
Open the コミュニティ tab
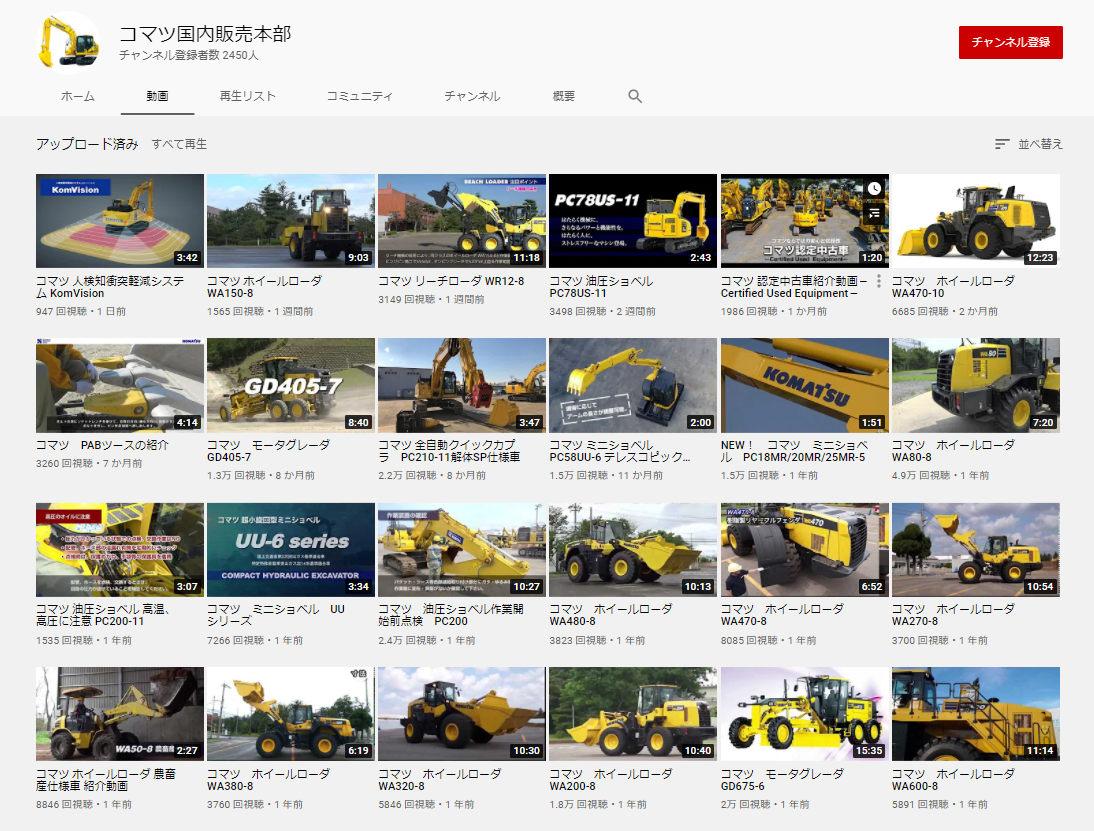360,96
